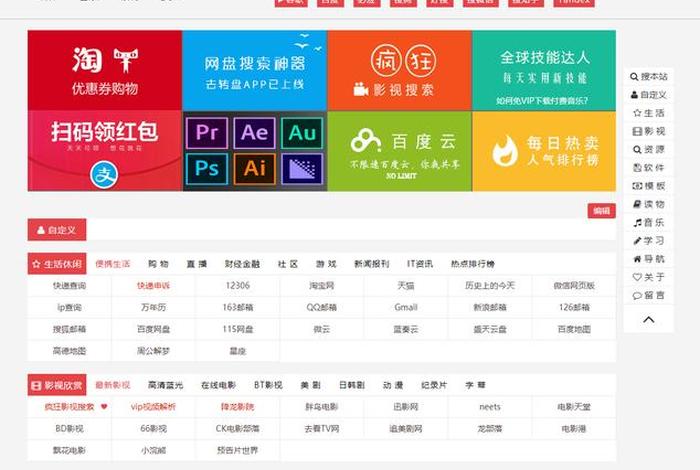Open the 淘宝网 link

pyautogui.click(x=321, y=286)
